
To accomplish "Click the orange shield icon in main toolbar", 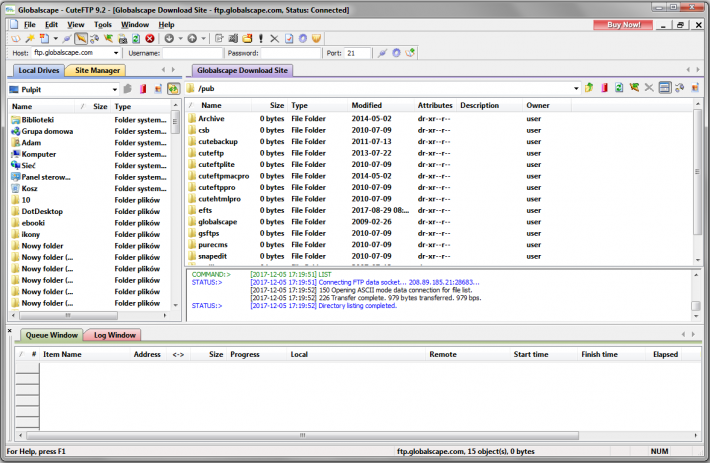I will 317,39.
